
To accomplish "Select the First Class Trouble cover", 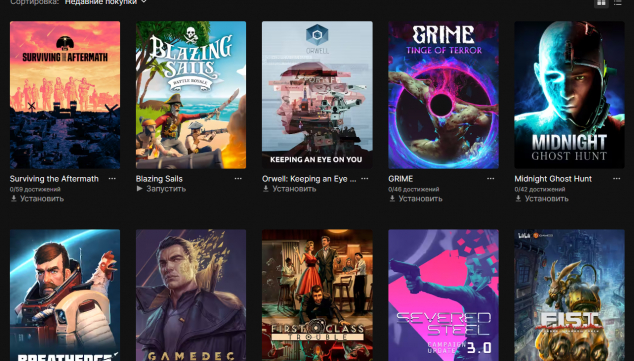I will 317,295.
